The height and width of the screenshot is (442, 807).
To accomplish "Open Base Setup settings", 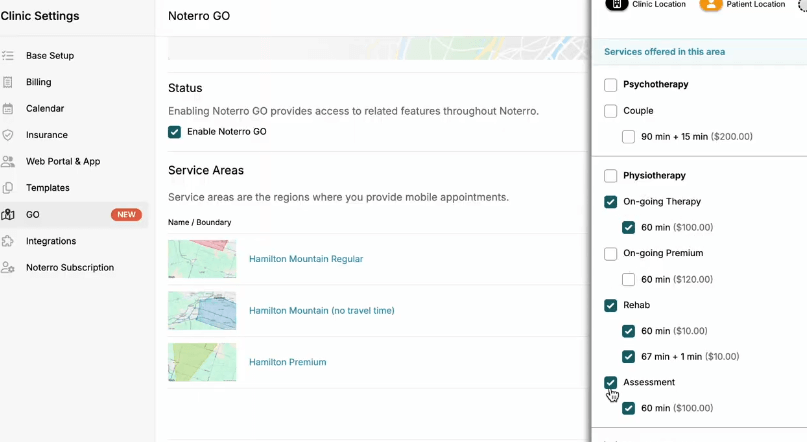I will click(50, 56).
